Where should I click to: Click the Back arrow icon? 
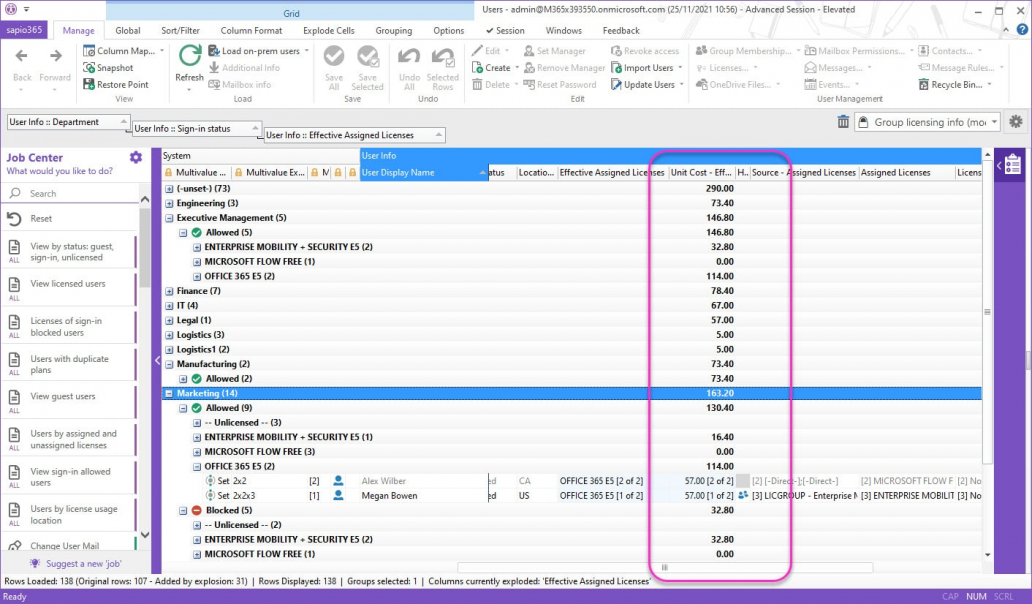(x=22, y=57)
